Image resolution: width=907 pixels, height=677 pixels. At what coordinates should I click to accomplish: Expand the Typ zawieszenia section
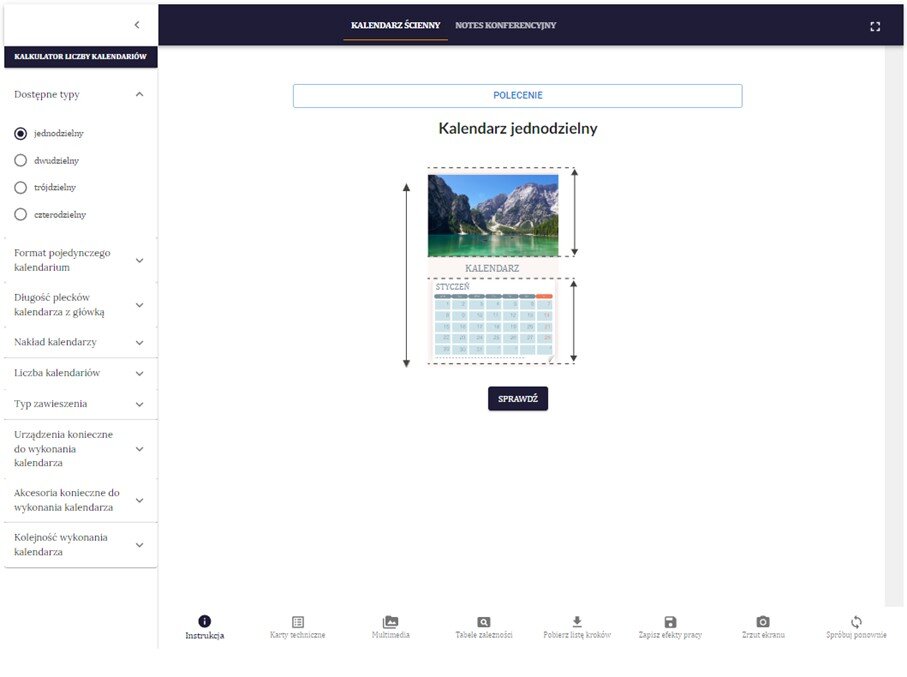81,404
